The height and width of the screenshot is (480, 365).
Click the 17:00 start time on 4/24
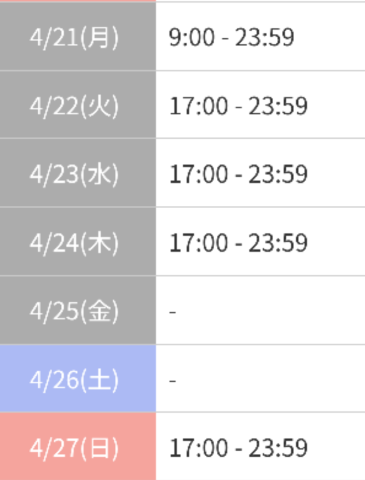[x=199, y=243]
